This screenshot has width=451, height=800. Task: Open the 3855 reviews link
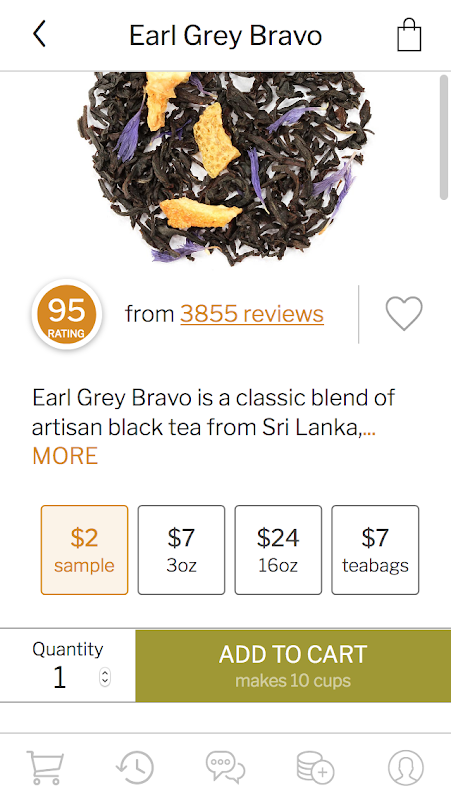point(252,314)
